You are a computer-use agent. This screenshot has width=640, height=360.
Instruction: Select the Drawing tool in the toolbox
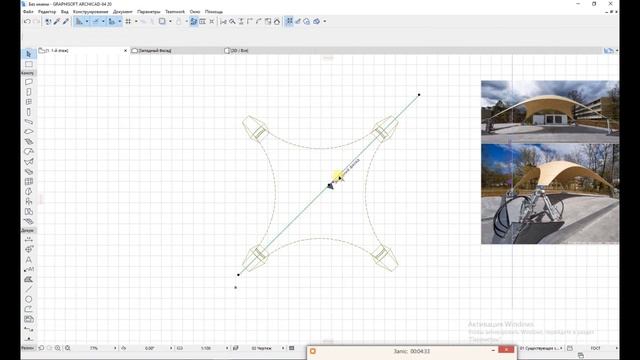click(29, 319)
